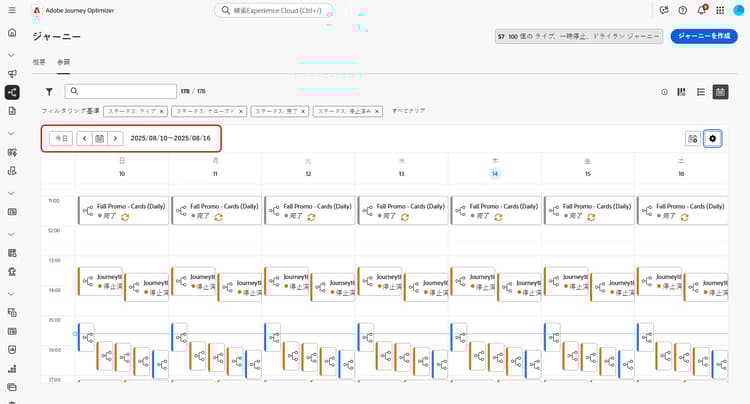Collapse the sidebar section above the table icon
Image resolution: width=750 pixels, height=404 pixels.
click(11, 194)
